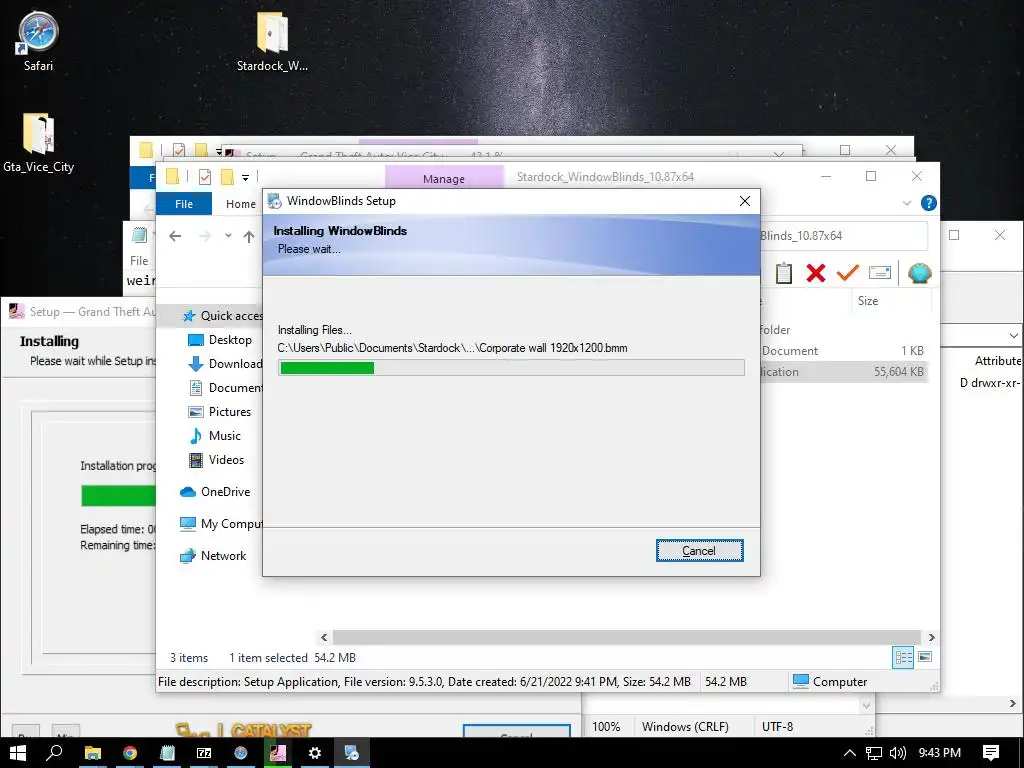Sort files by Size column
This screenshot has width=1024, height=768.
(868, 300)
